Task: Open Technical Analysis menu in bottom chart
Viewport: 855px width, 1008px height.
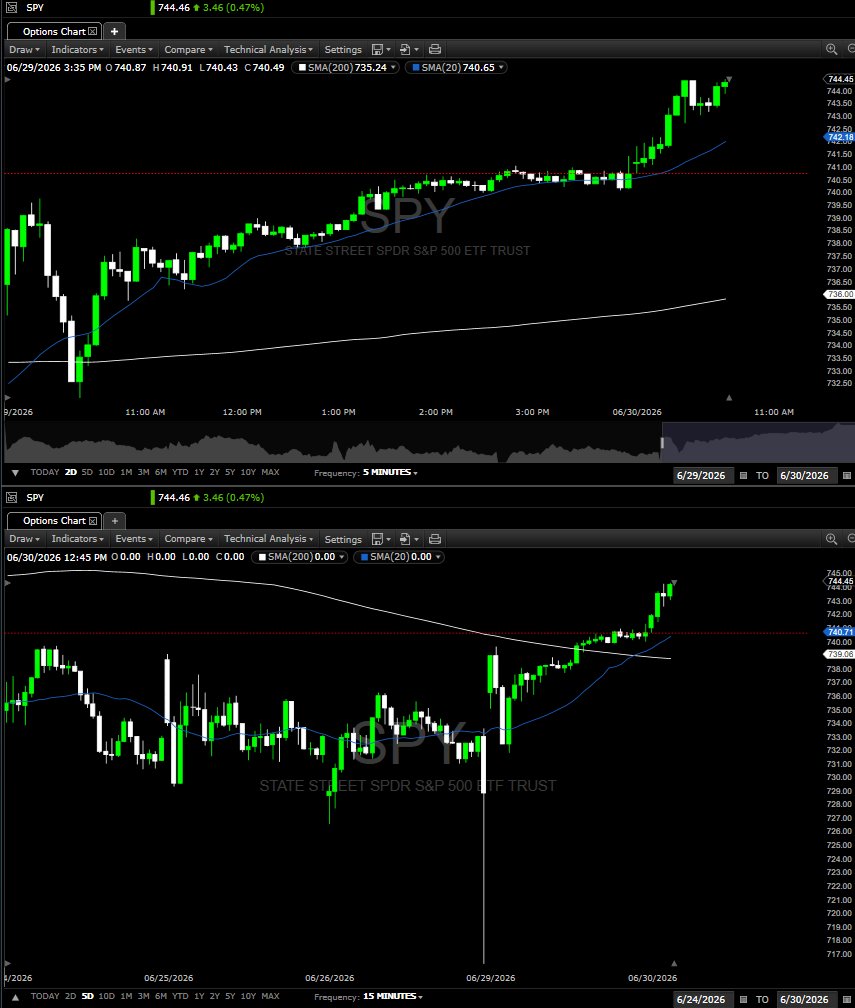Action: click(x=268, y=539)
